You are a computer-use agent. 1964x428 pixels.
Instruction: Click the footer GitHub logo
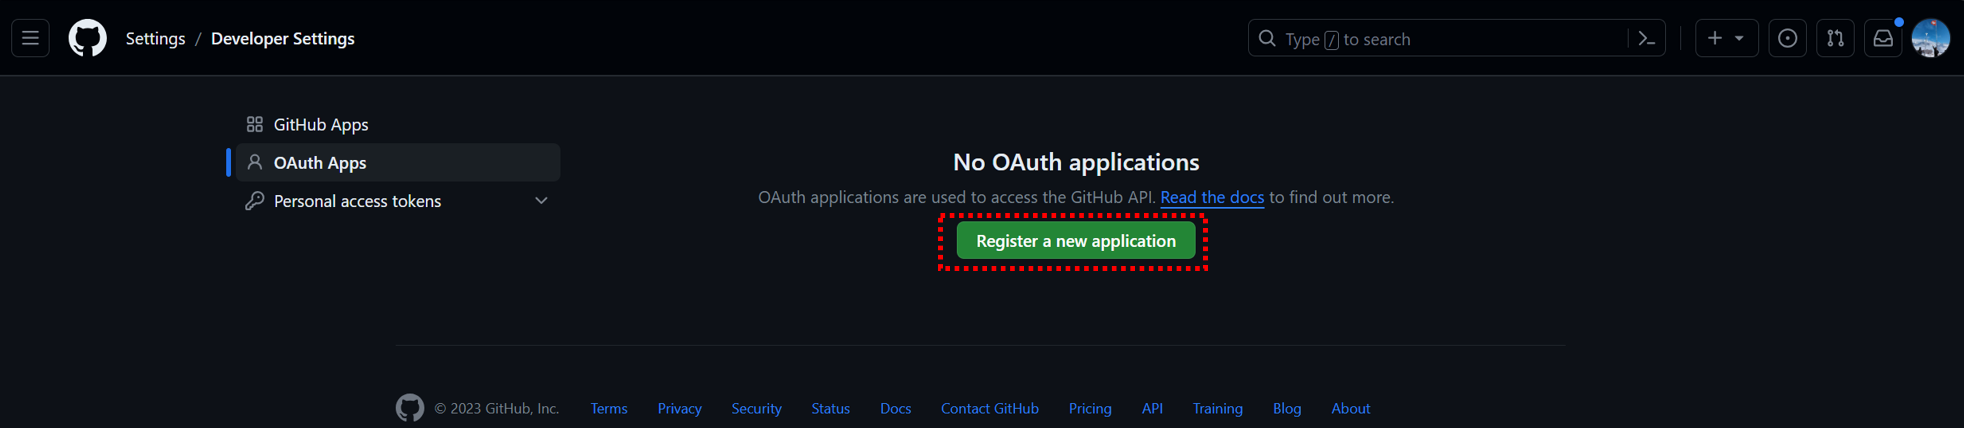point(410,408)
